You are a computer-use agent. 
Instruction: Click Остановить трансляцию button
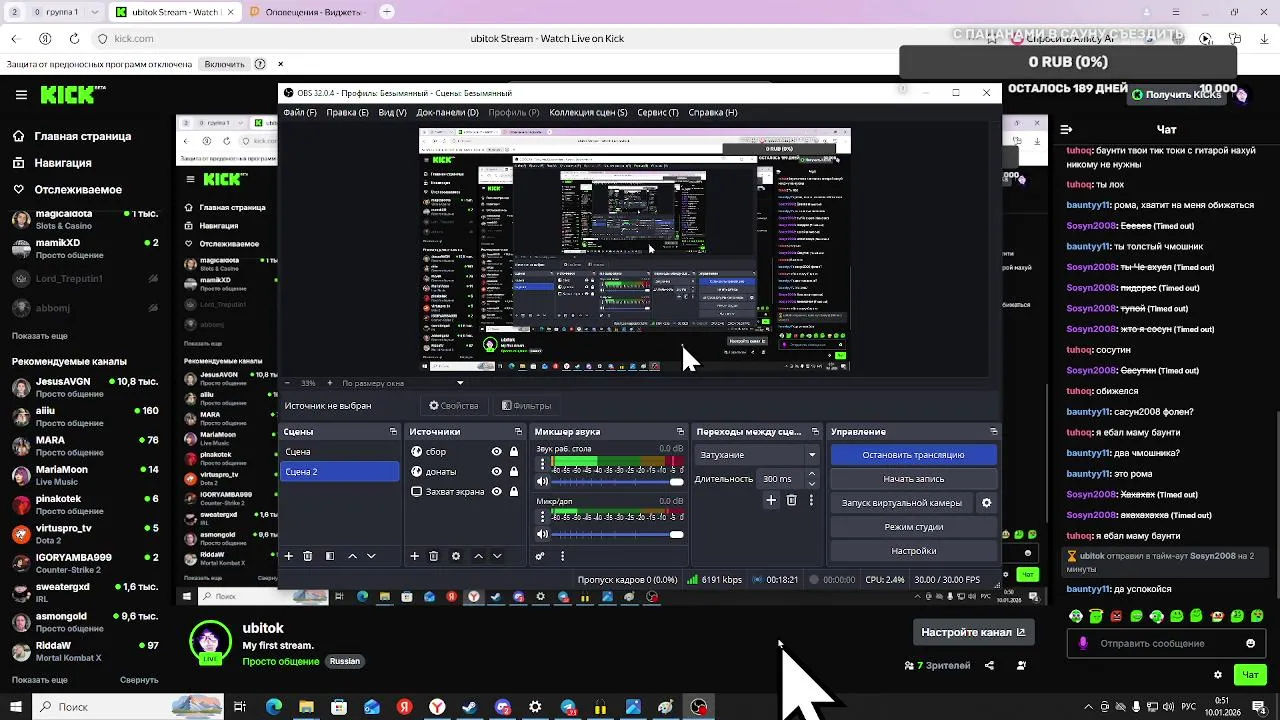(x=913, y=455)
